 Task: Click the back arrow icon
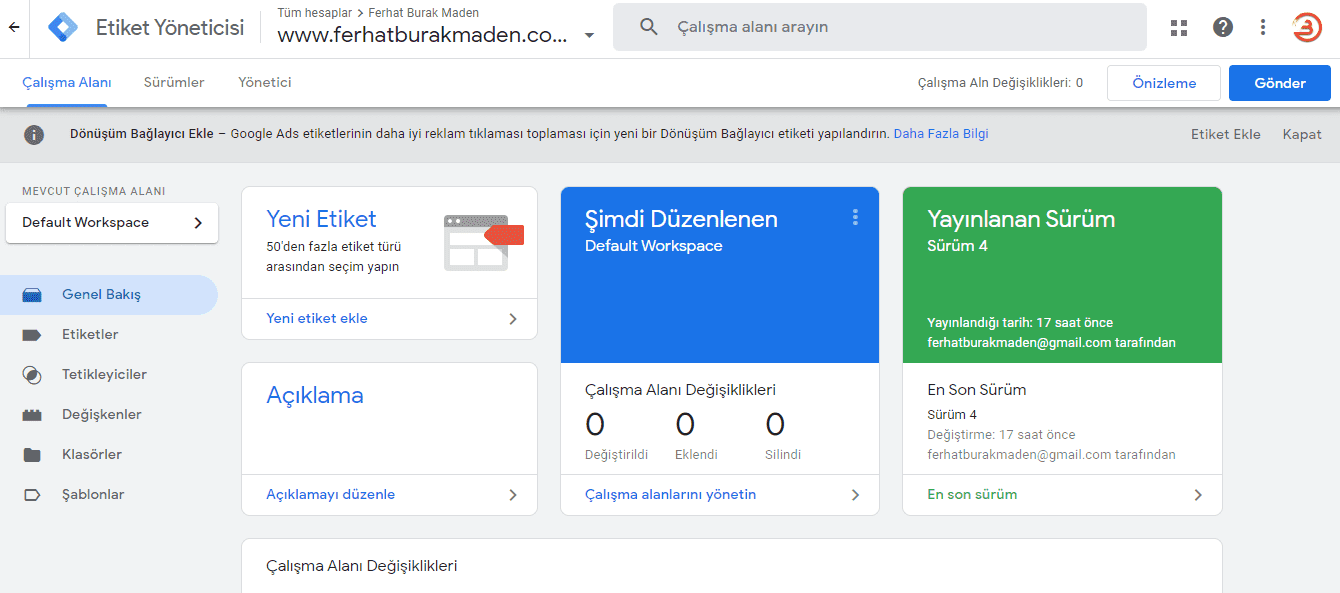[x=16, y=27]
